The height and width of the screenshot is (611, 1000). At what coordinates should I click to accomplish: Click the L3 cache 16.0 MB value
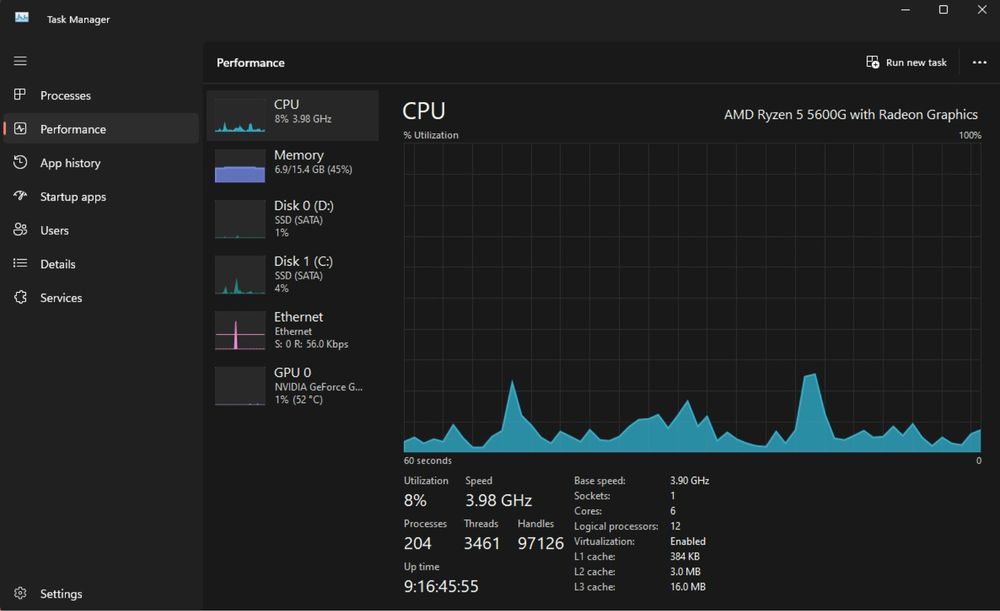(x=688, y=587)
